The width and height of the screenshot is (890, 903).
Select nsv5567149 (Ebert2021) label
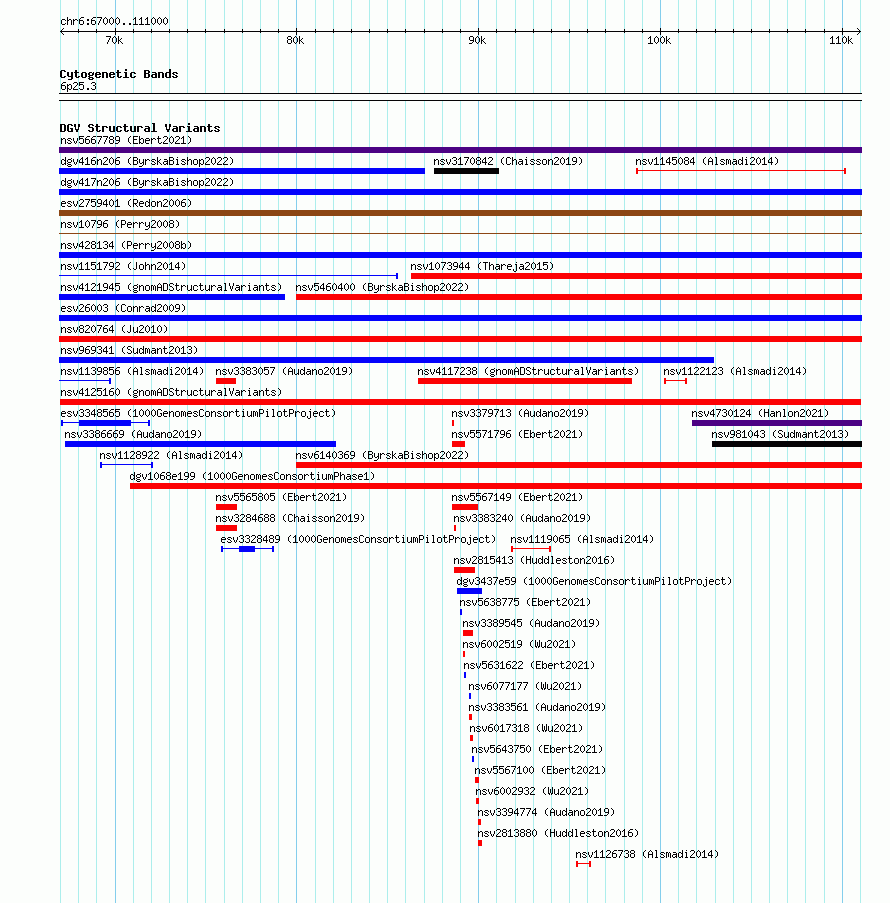[x=517, y=498]
